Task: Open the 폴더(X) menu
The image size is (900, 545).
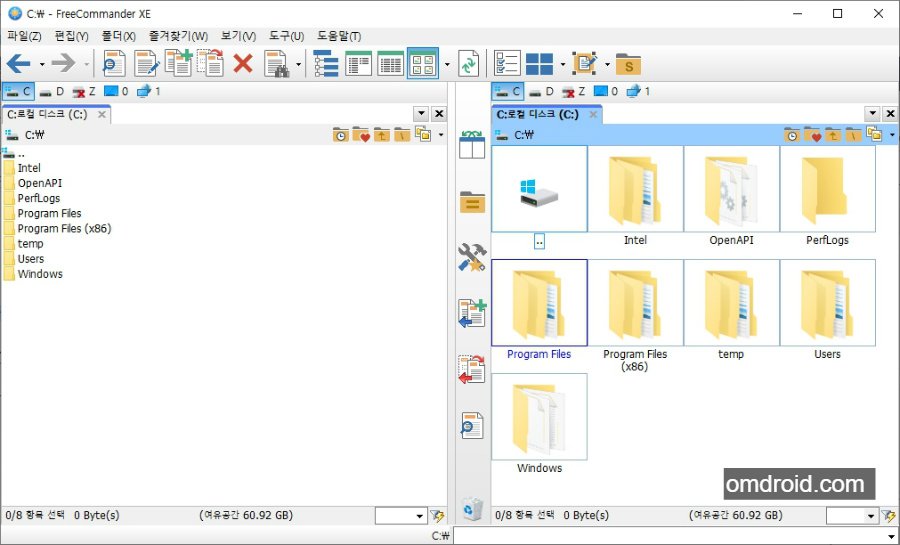Action: (118, 36)
